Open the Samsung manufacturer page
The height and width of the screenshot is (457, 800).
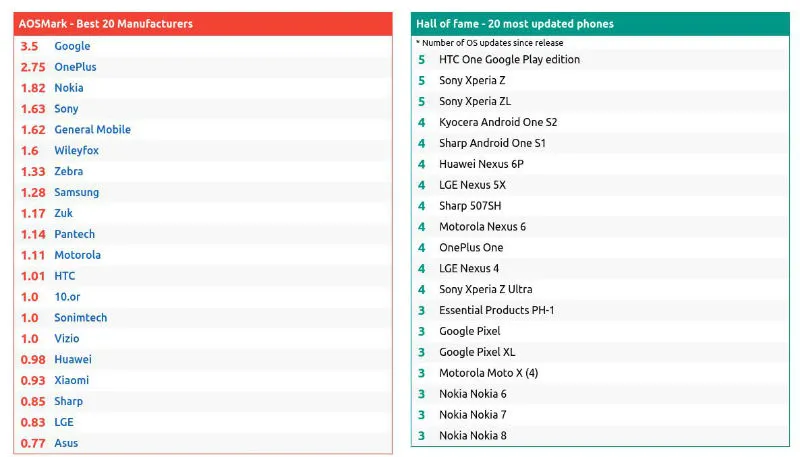tap(76, 192)
